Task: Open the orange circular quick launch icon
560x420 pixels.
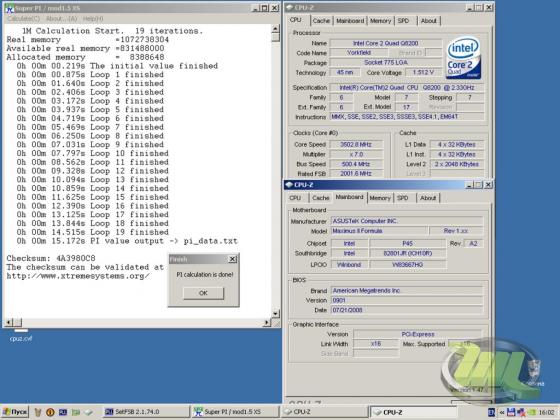Action: (x=50, y=412)
